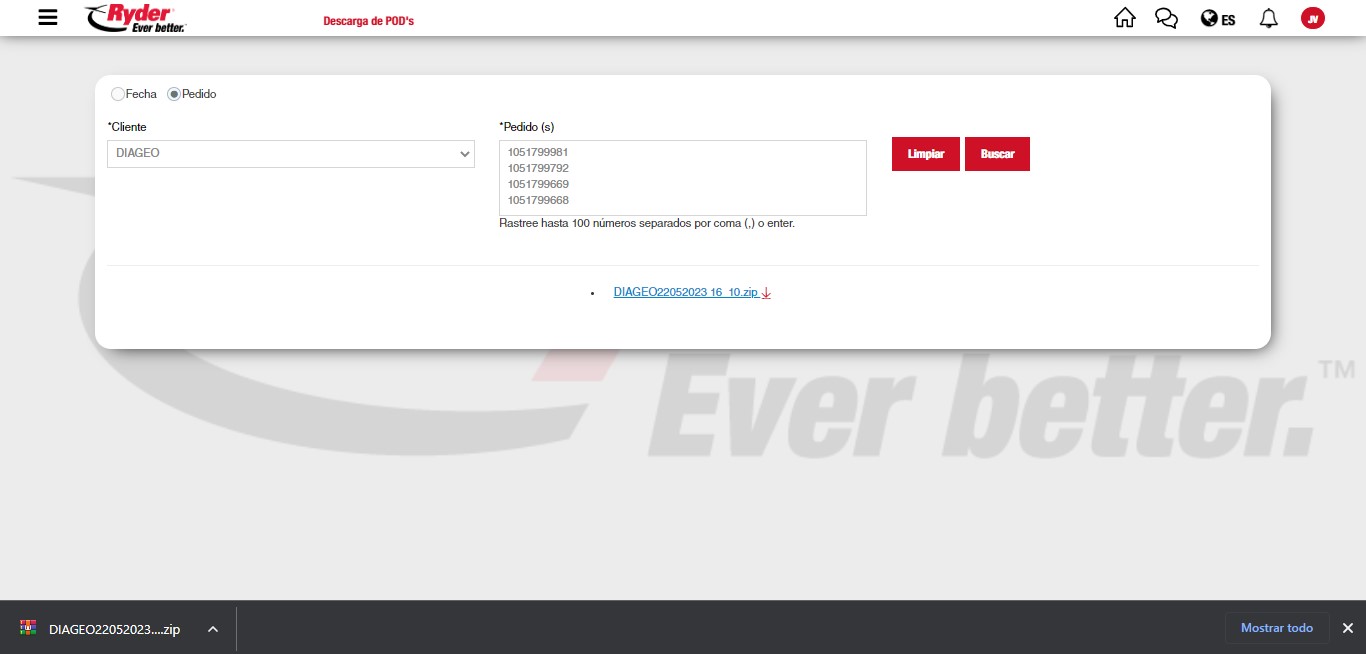Open the notifications bell
The image size is (1366, 654).
tap(1269, 18)
